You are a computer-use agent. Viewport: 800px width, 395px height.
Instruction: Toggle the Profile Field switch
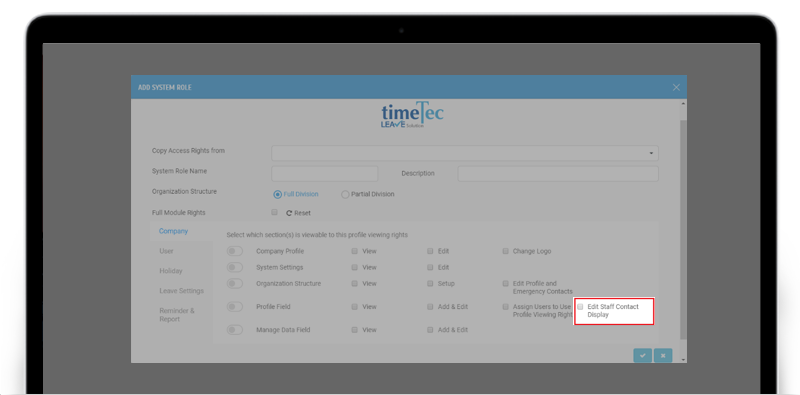pyautogui.click(x=235, y=307)
